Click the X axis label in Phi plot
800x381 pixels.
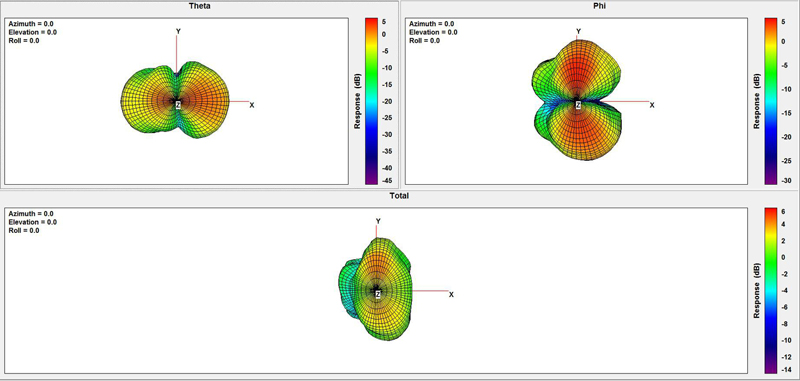tap(652, 105)
